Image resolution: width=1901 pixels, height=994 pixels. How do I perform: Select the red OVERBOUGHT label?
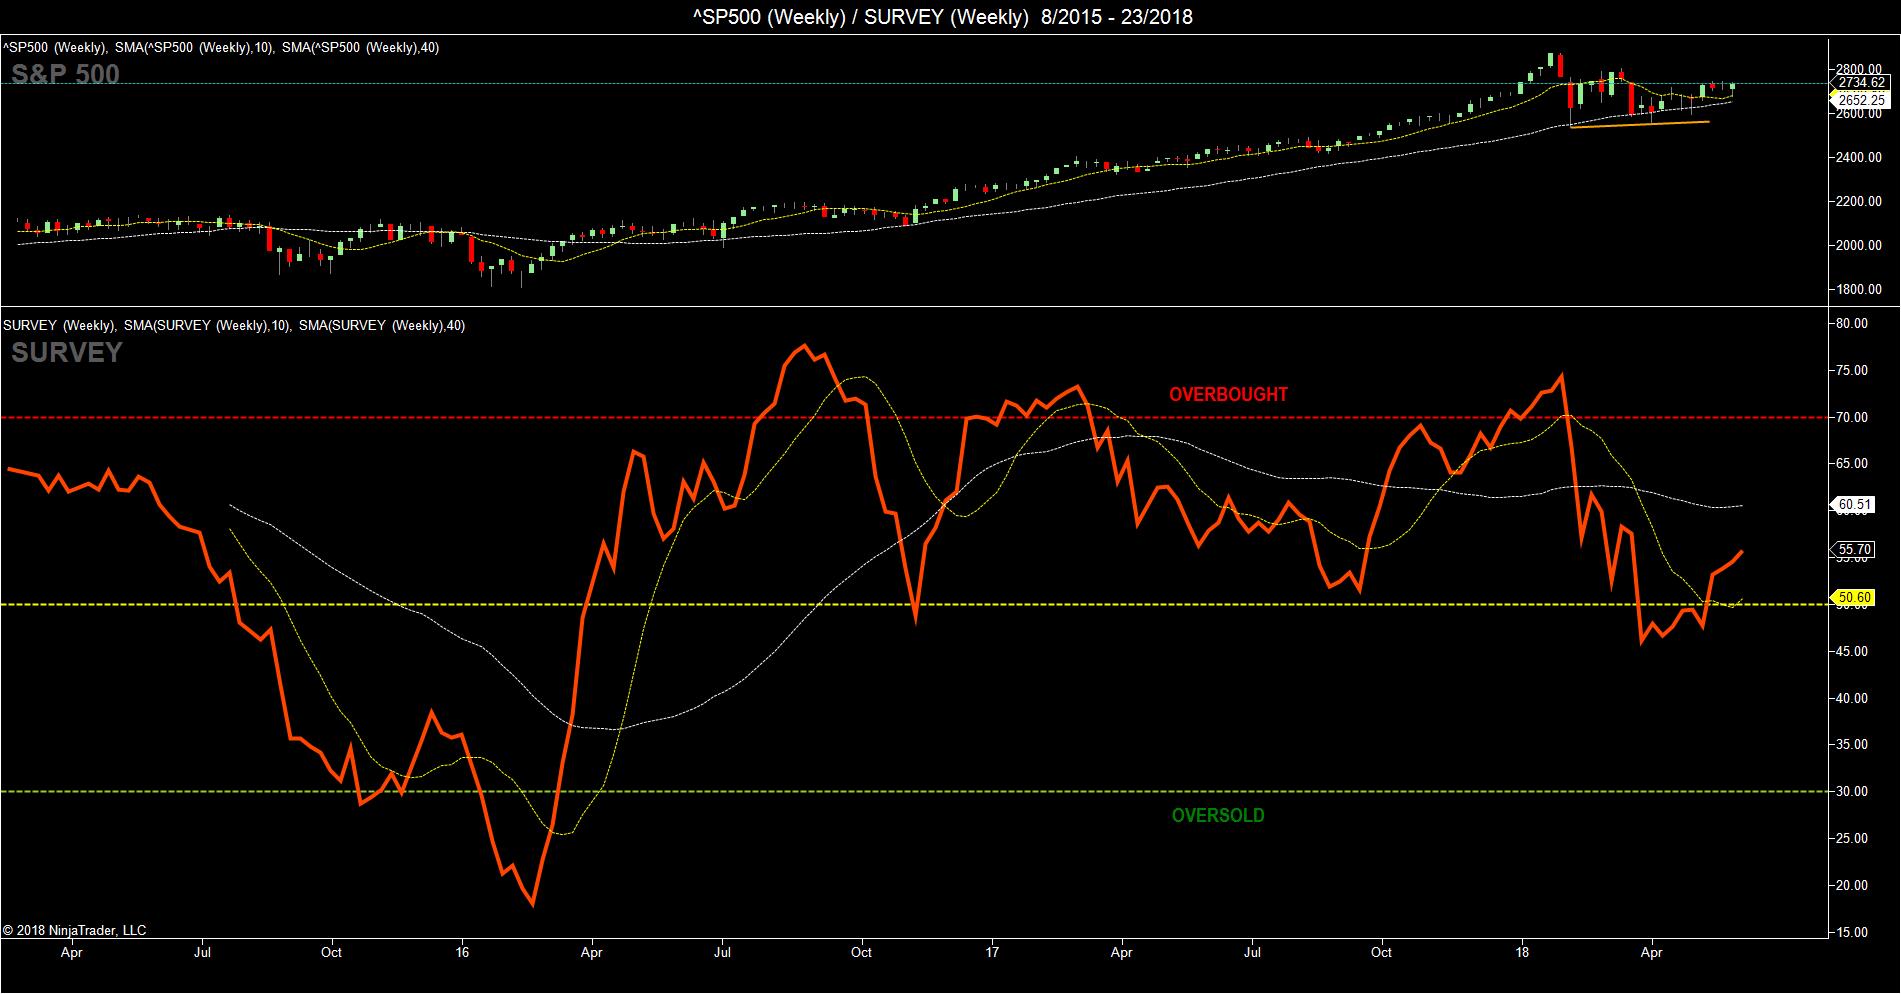tap(1228, 394)
